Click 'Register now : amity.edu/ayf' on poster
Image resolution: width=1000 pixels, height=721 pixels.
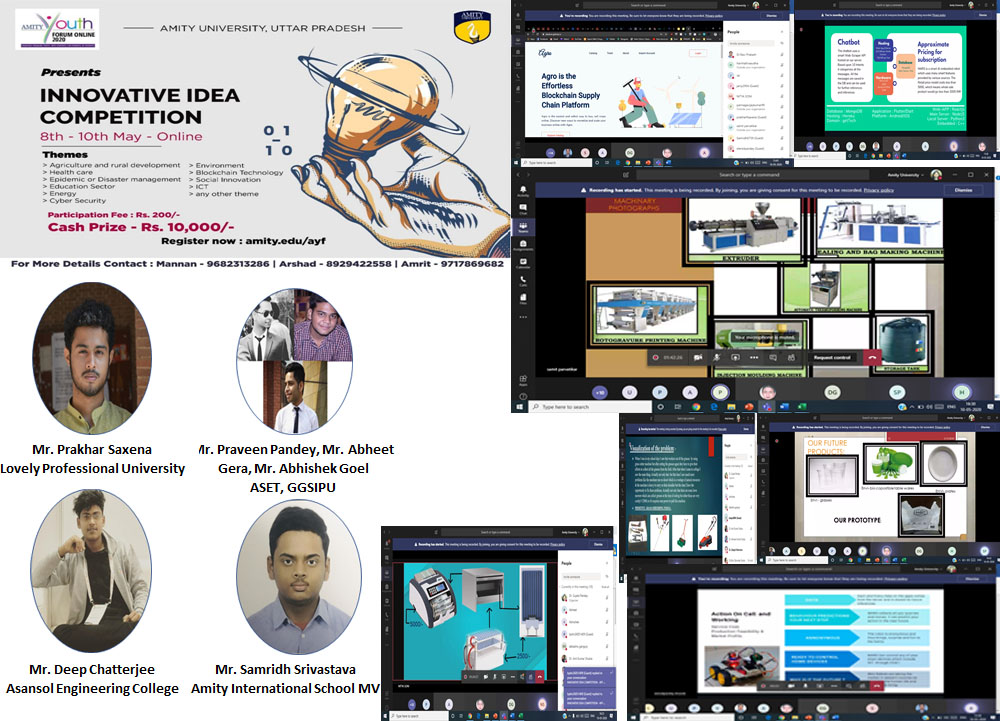tap(243, 241)
